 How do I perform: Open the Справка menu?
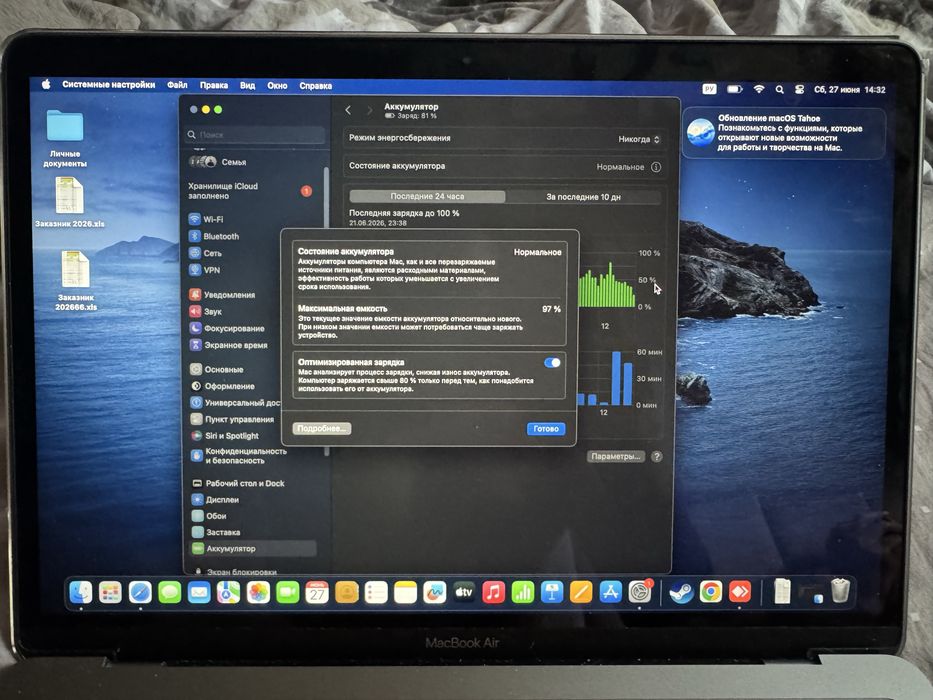coord(315,86)
